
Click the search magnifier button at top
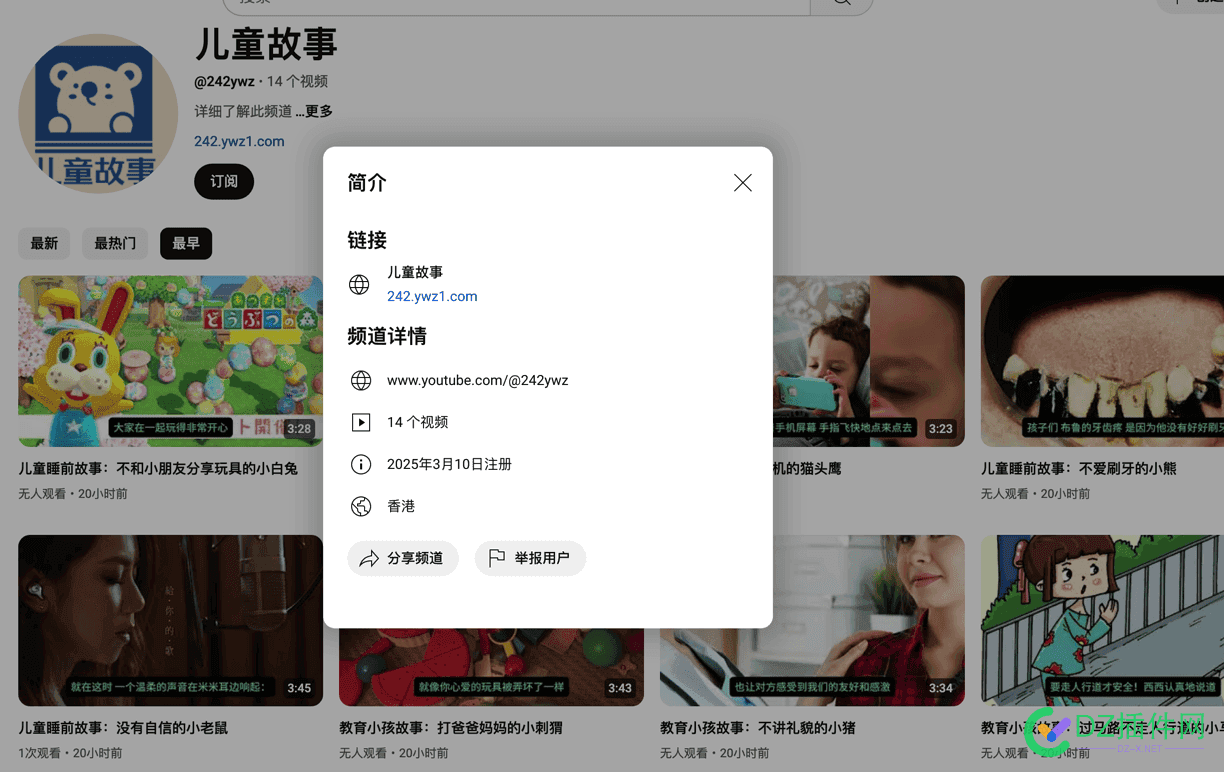pos(842,4)
